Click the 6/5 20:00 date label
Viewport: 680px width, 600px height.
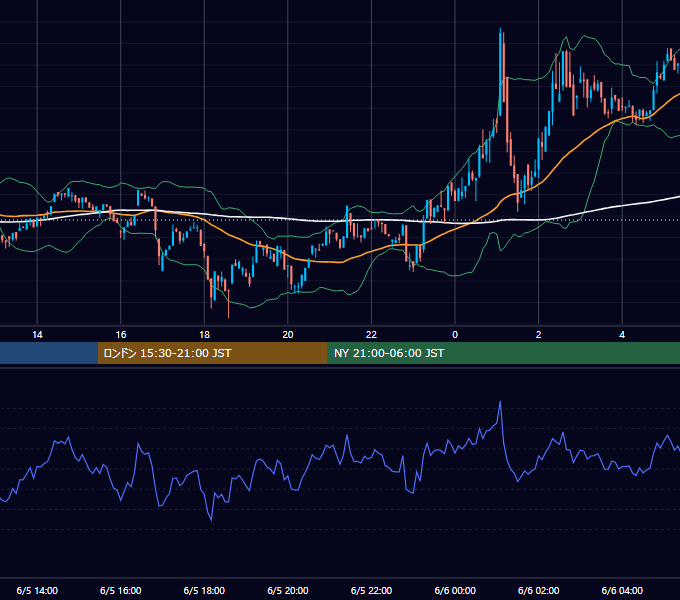tap(288, 590)
